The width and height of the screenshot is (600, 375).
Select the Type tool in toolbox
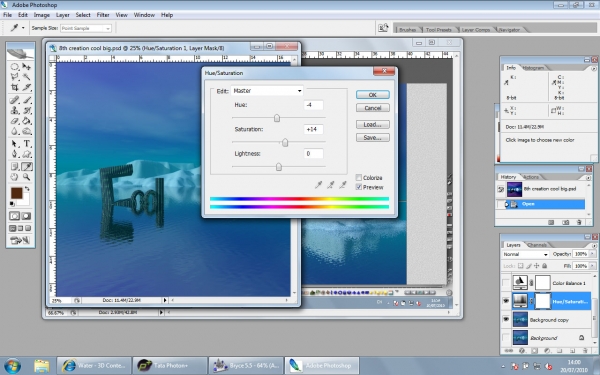tap(27, 143)
